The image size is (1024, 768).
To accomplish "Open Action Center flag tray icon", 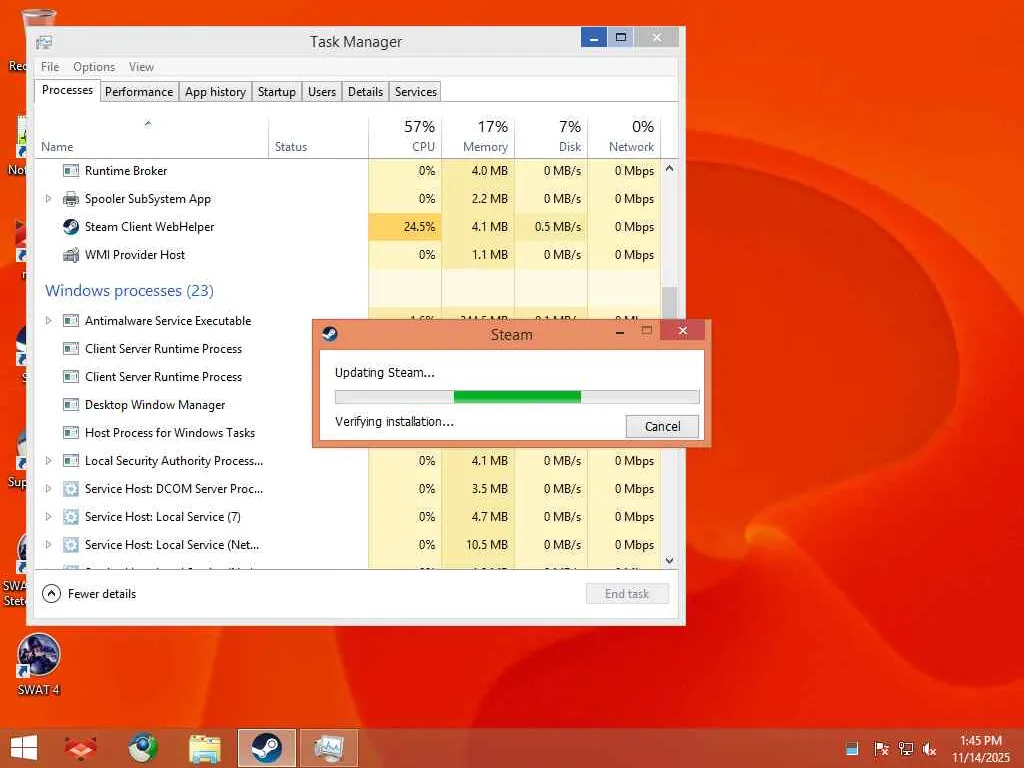I will pos(881,748).
